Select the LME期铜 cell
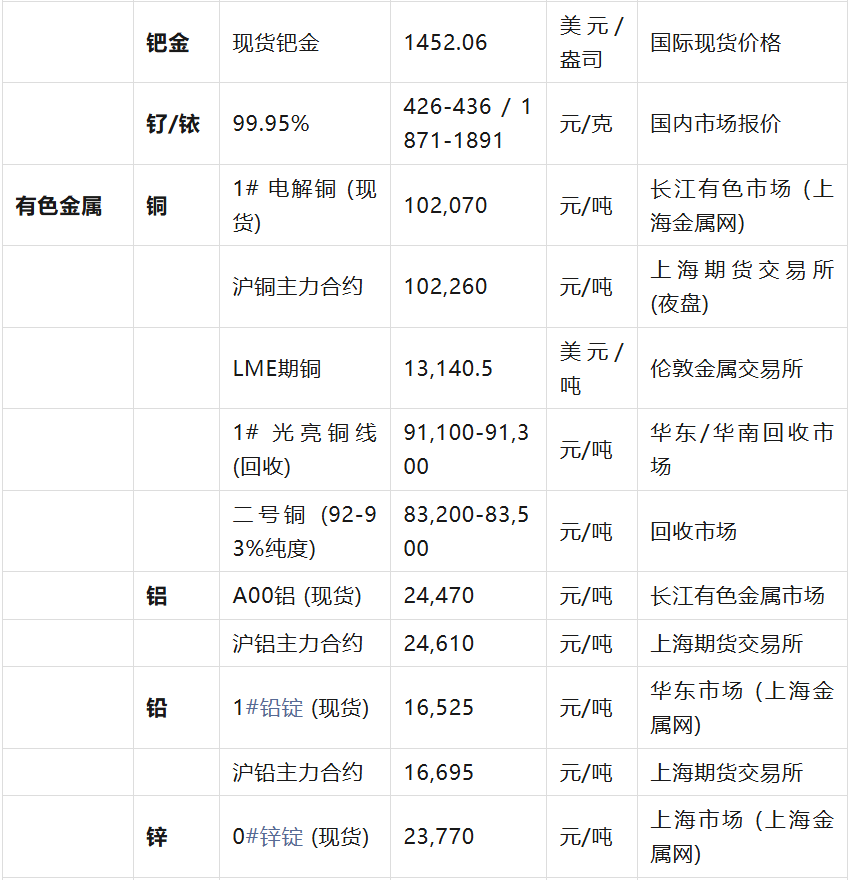Image resolution: width=850 pixels, height=880 pixels. [277, 369]
